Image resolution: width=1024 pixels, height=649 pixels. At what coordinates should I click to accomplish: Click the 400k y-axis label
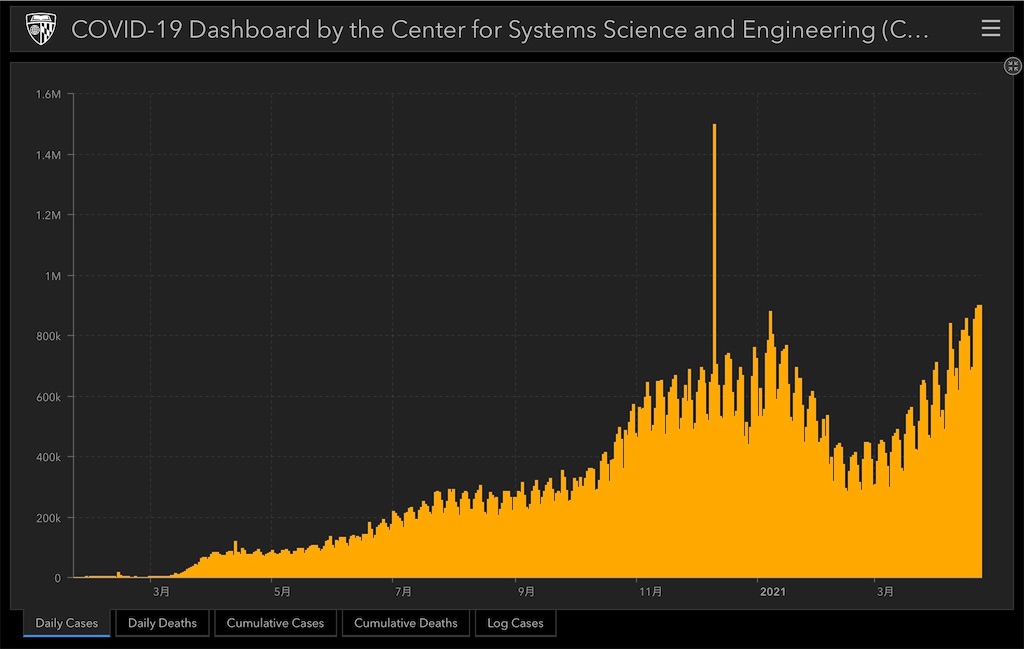tap(48, 458)
